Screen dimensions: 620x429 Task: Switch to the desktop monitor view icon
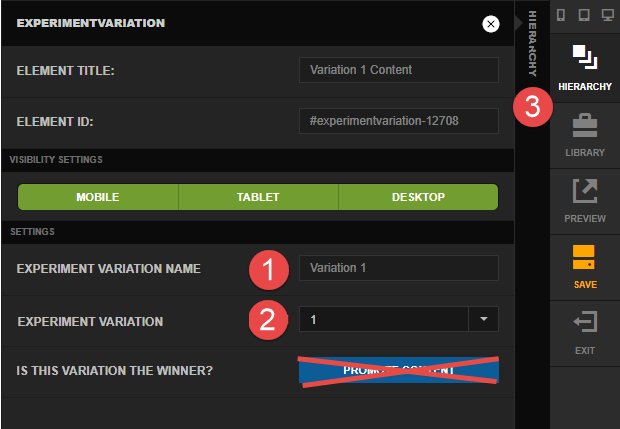click(608, 15)
